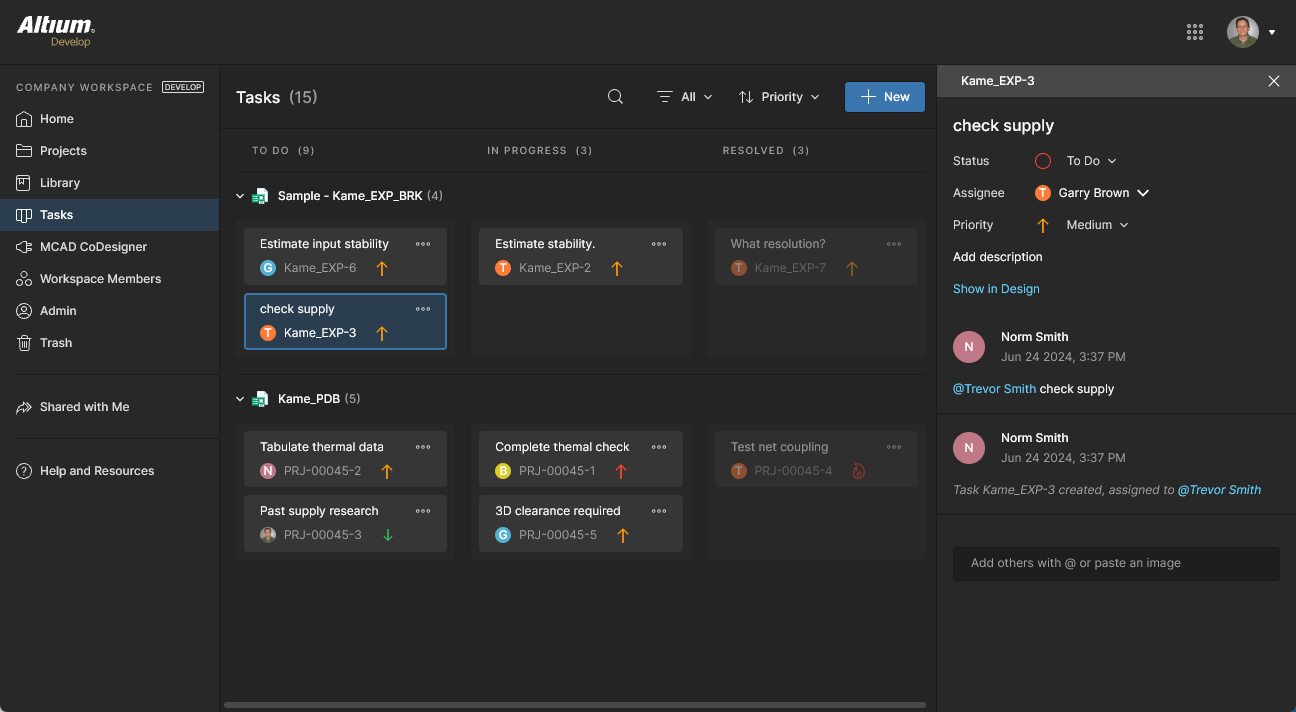Click the Library sidebar icon

[24, 183]
